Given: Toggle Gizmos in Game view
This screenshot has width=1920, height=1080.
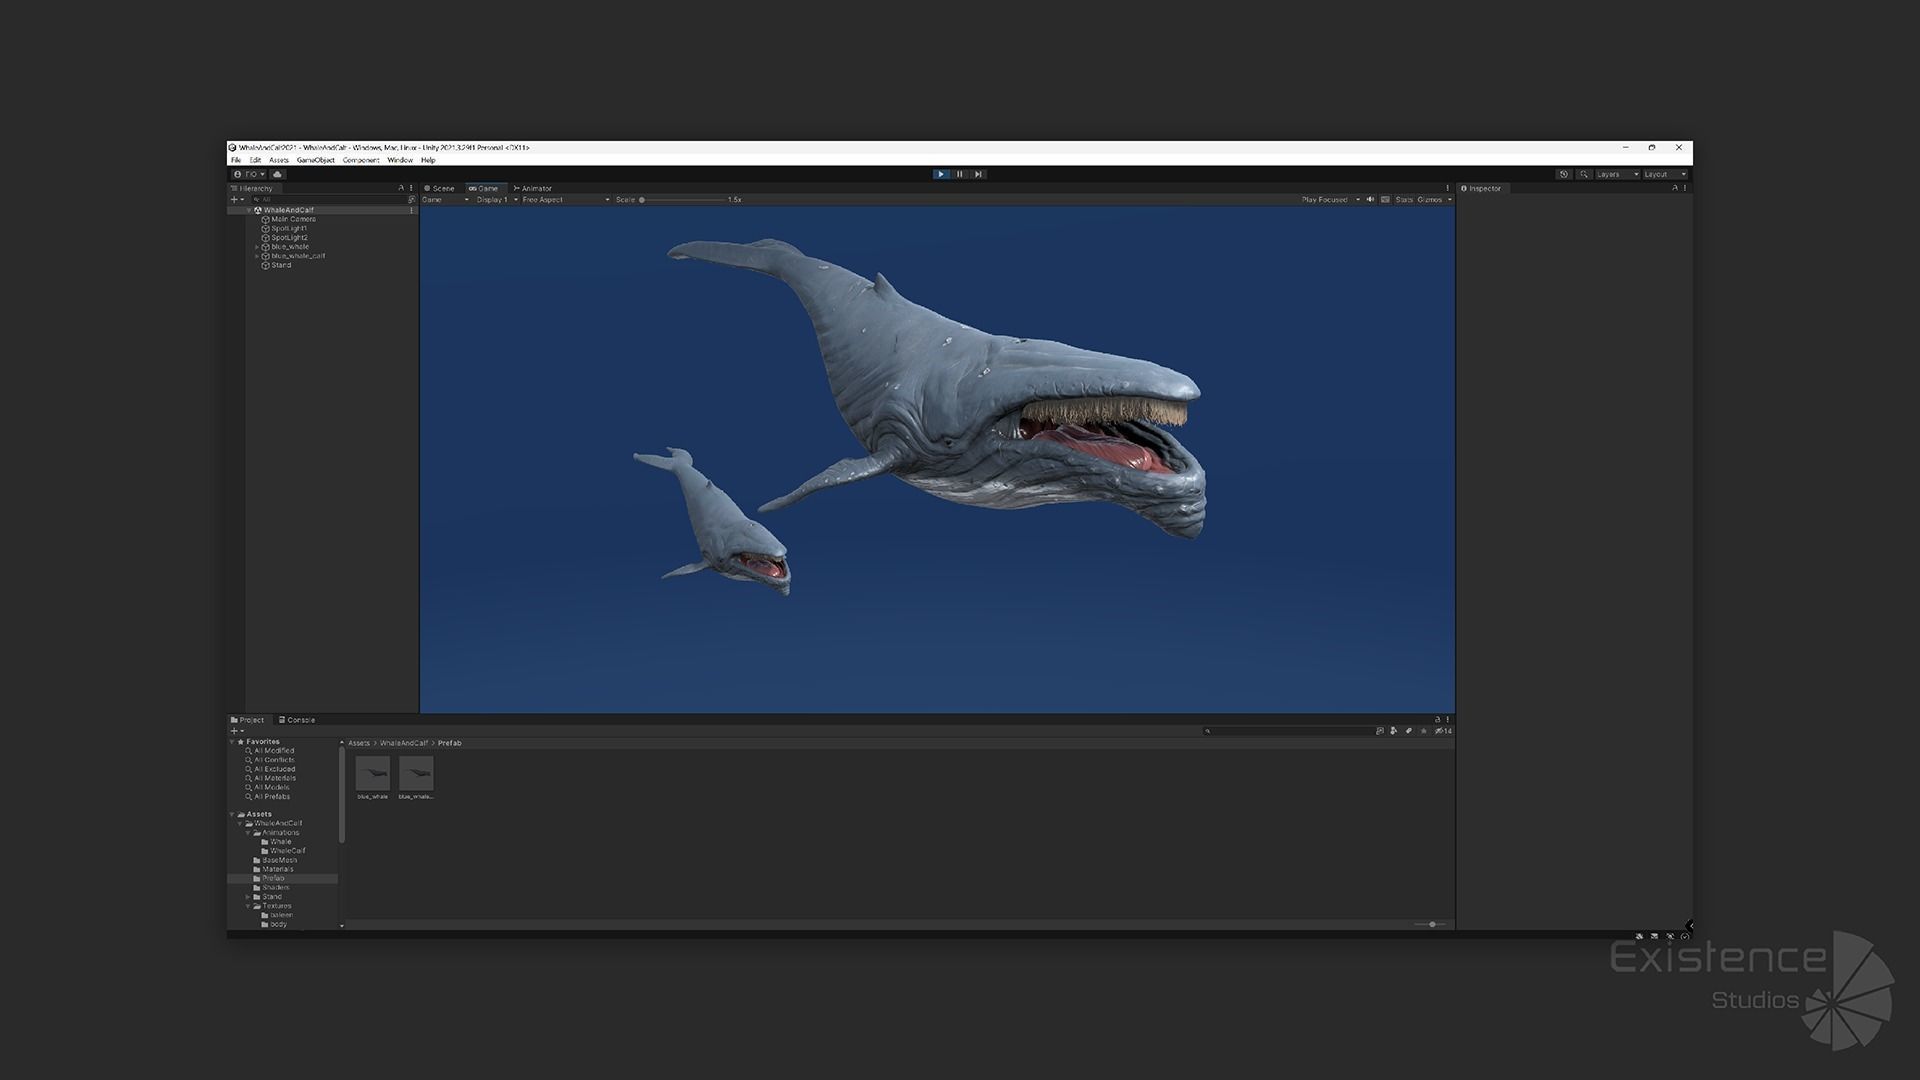Looking at the screenshot, I should 1430,200.
